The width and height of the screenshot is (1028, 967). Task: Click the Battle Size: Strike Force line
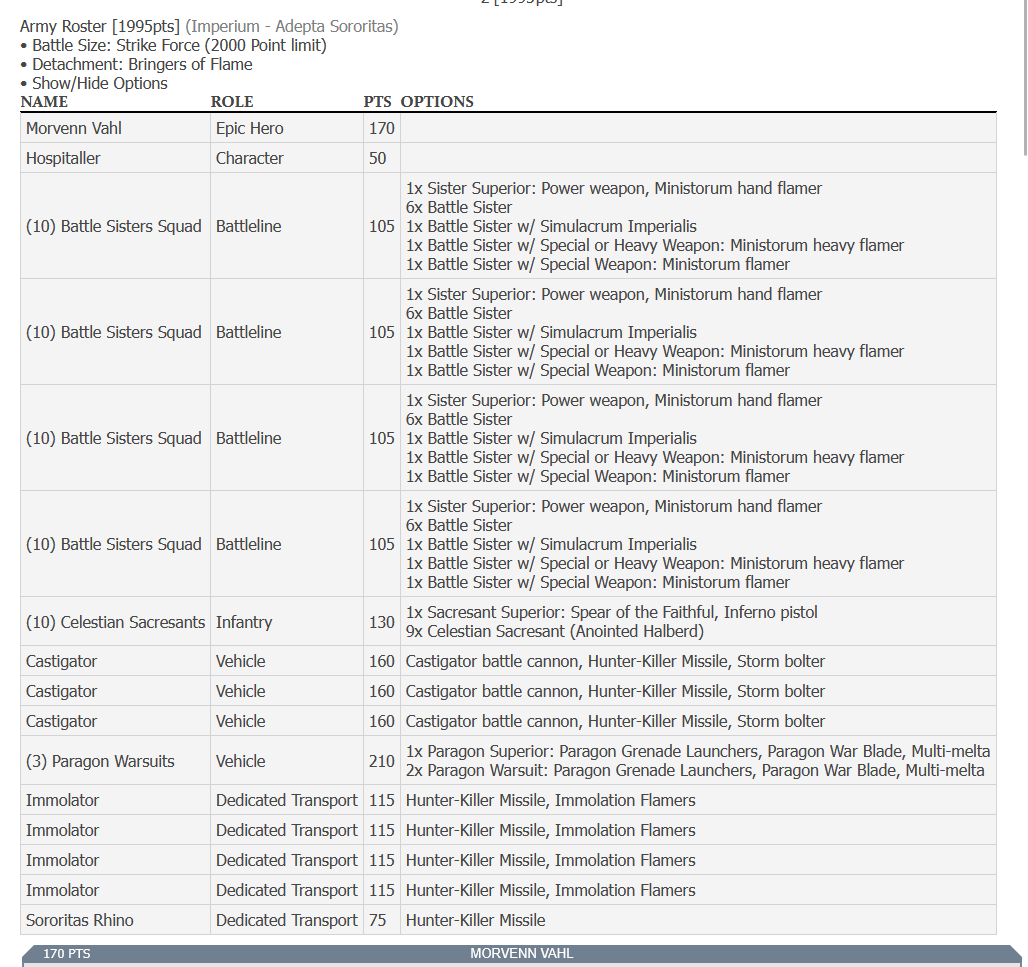[x=179, y=45]
